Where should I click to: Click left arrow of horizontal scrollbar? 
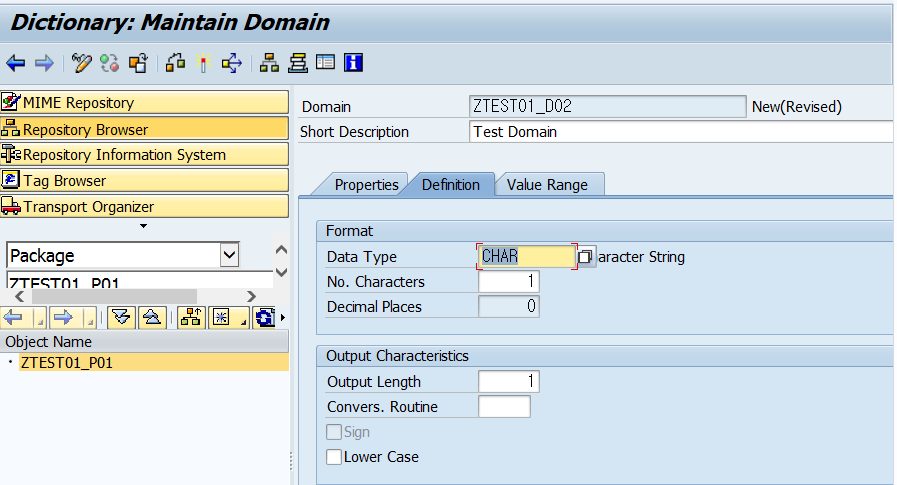coord(20,296)
